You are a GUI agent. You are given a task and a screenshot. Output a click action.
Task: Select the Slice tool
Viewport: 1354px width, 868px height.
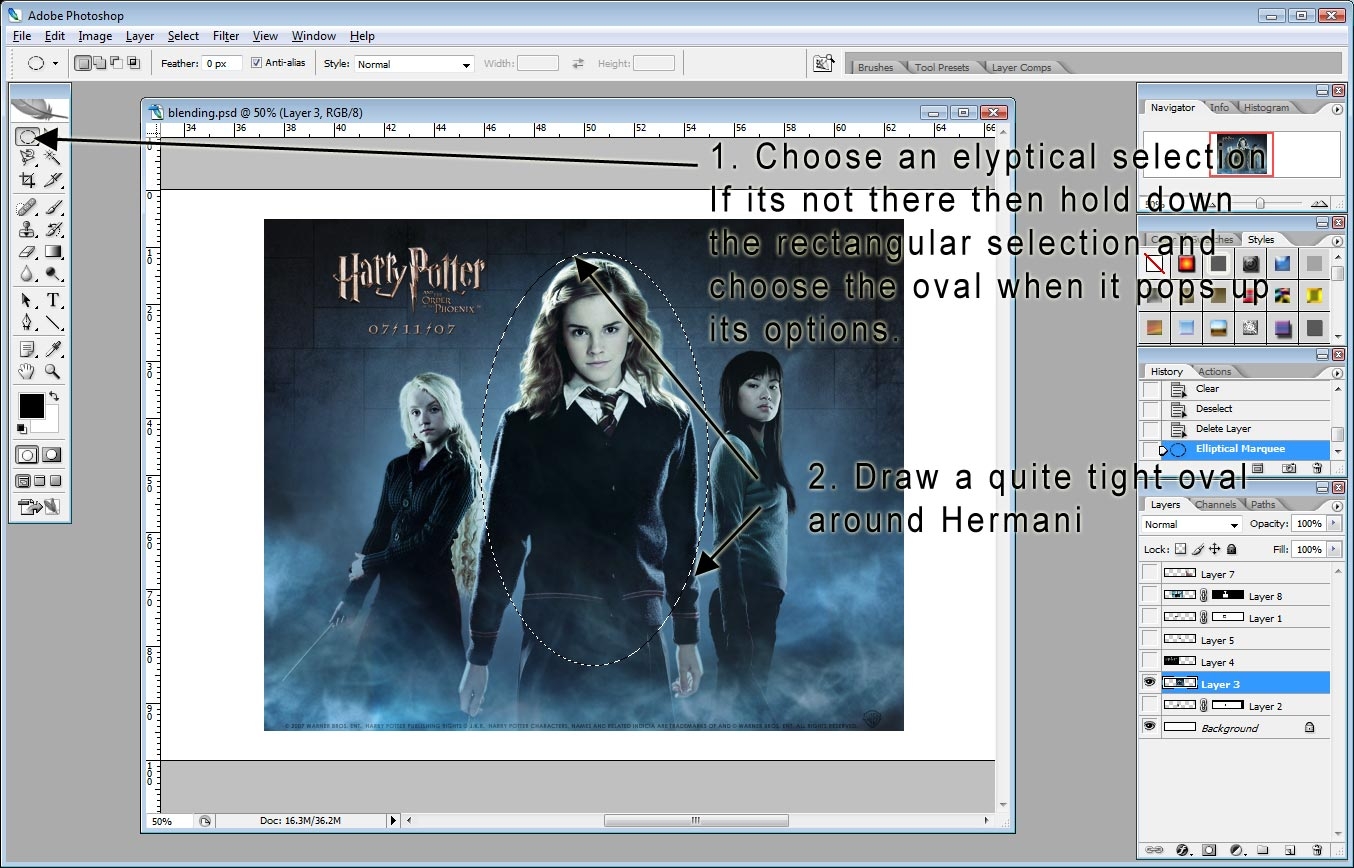click(52, 180)
